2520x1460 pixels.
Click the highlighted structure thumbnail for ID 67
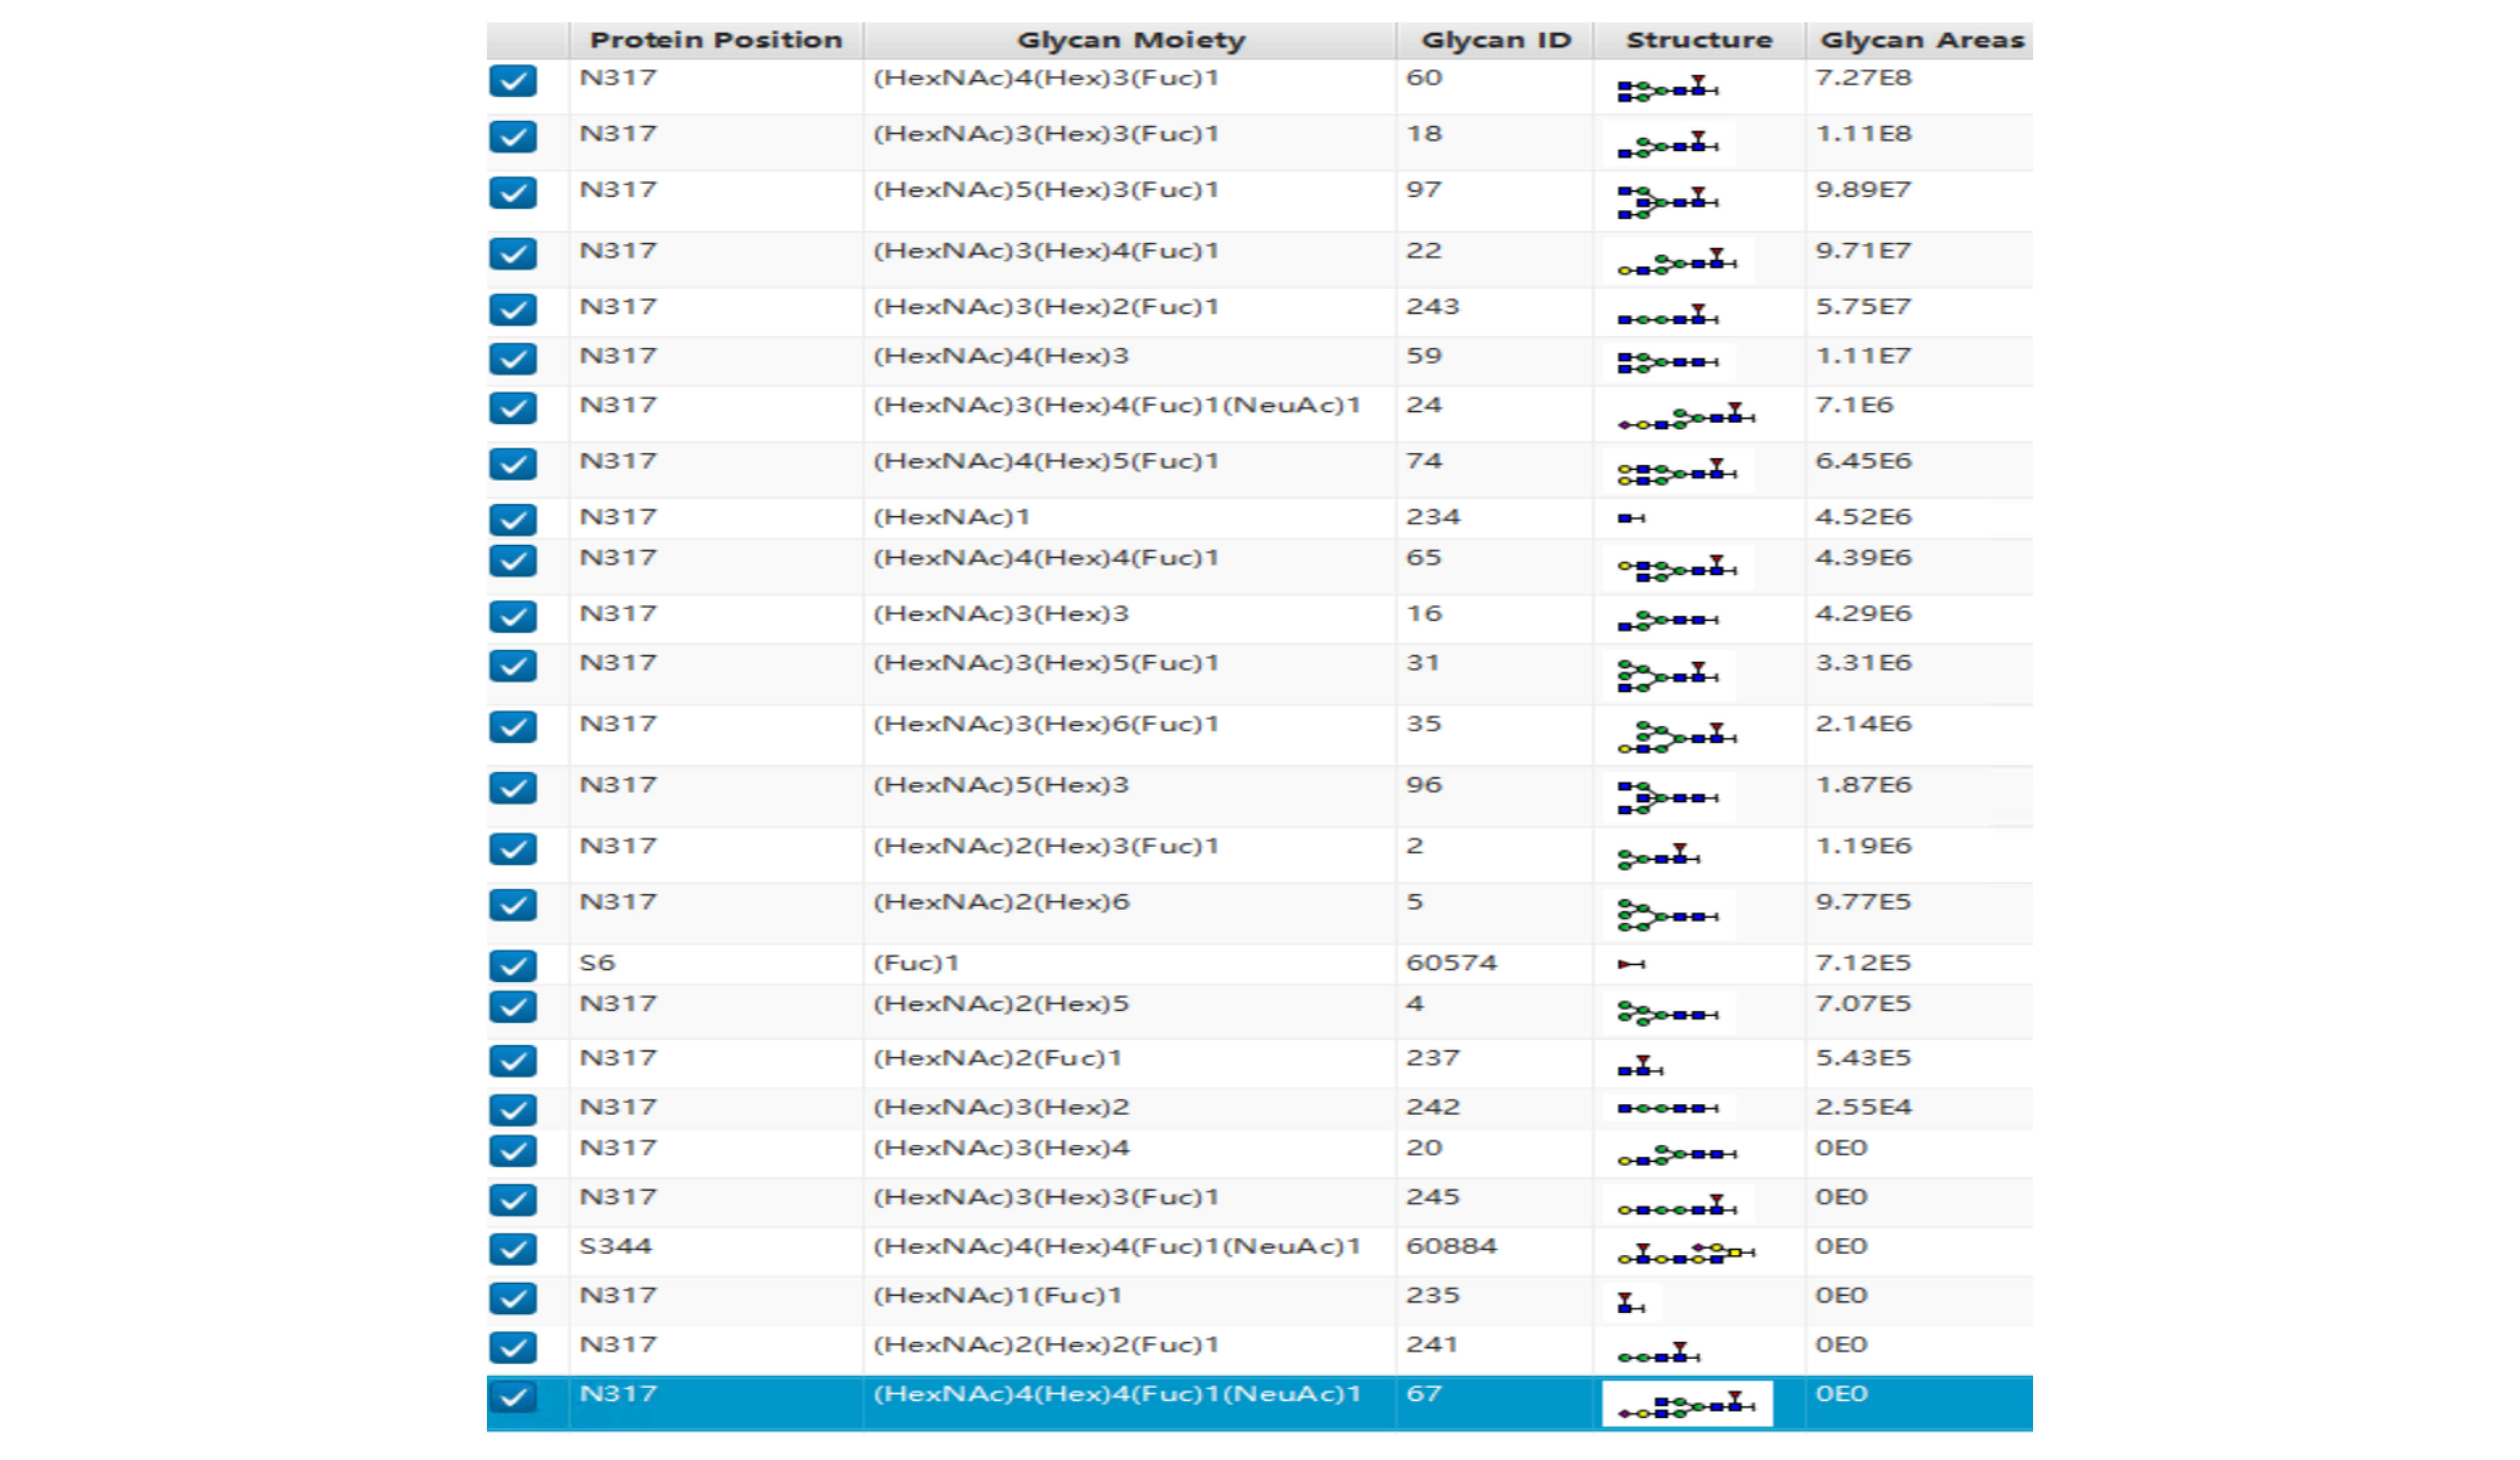click(1686, 1404)
